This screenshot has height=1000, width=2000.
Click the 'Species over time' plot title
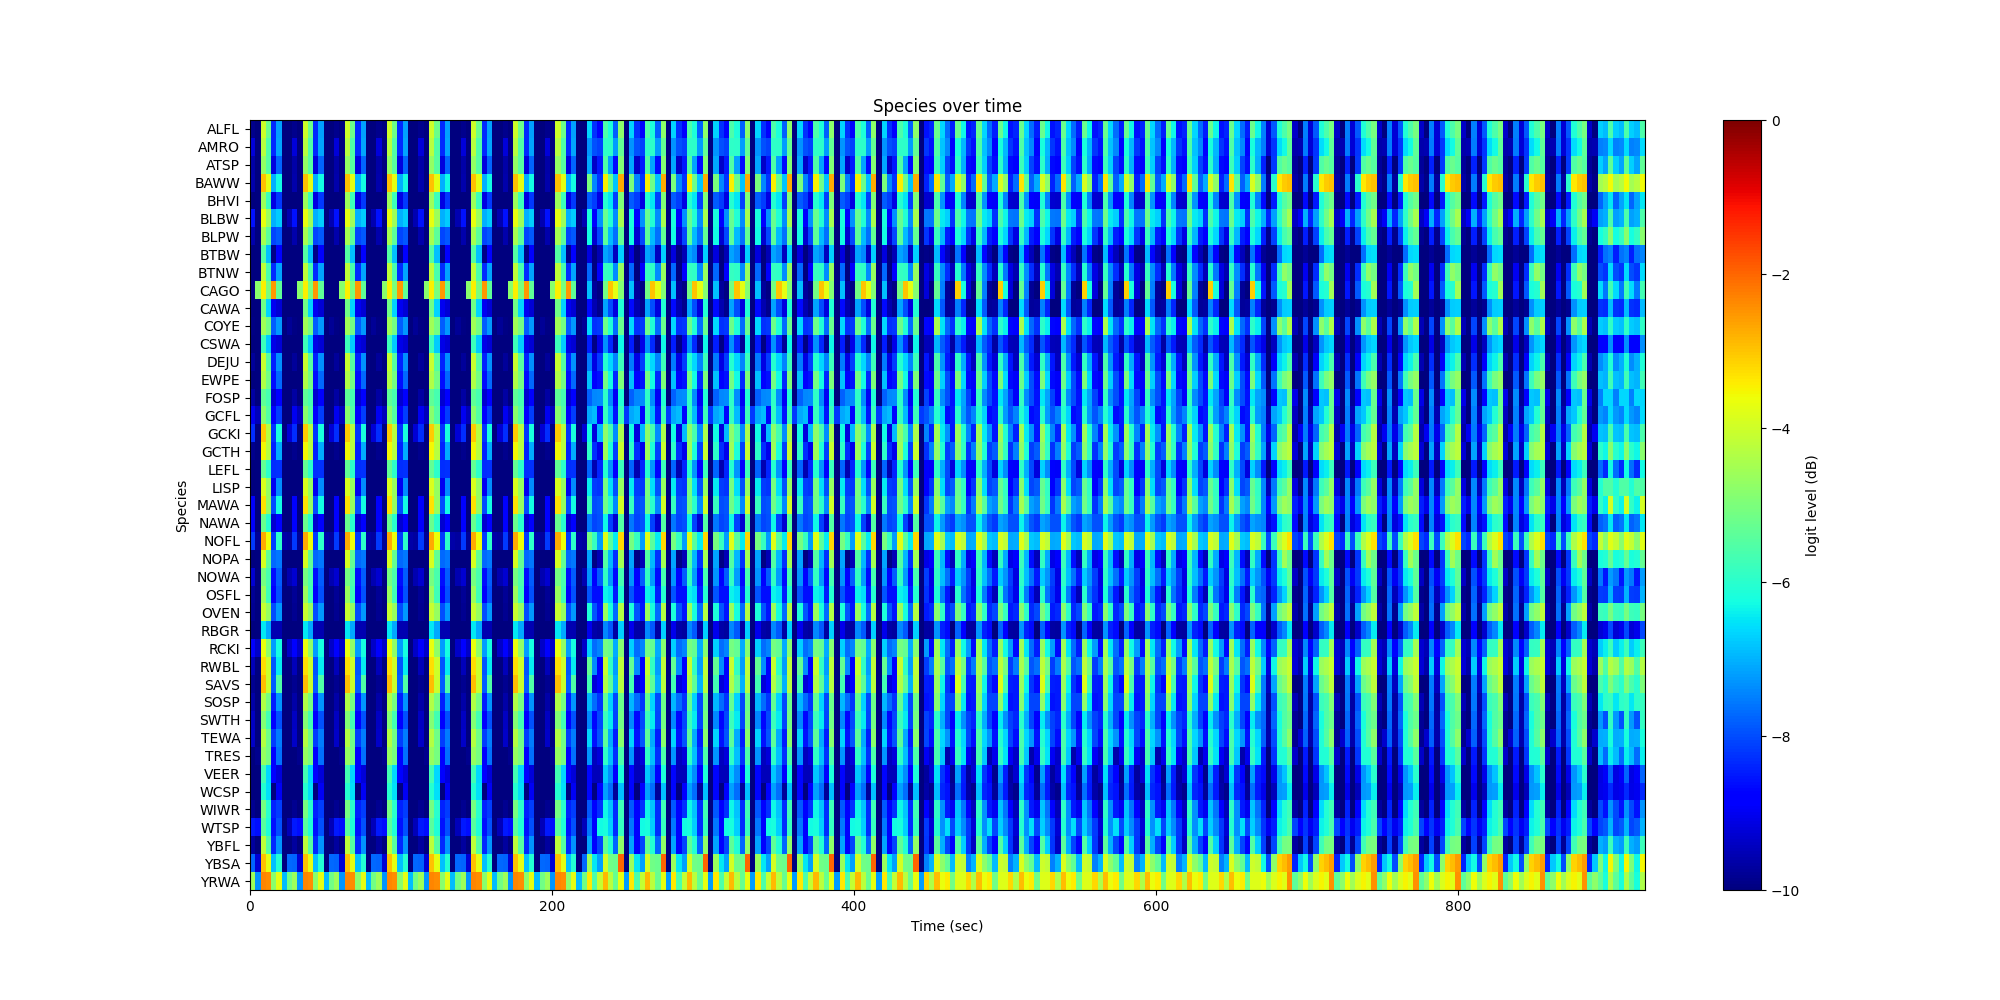pos(946,106)
